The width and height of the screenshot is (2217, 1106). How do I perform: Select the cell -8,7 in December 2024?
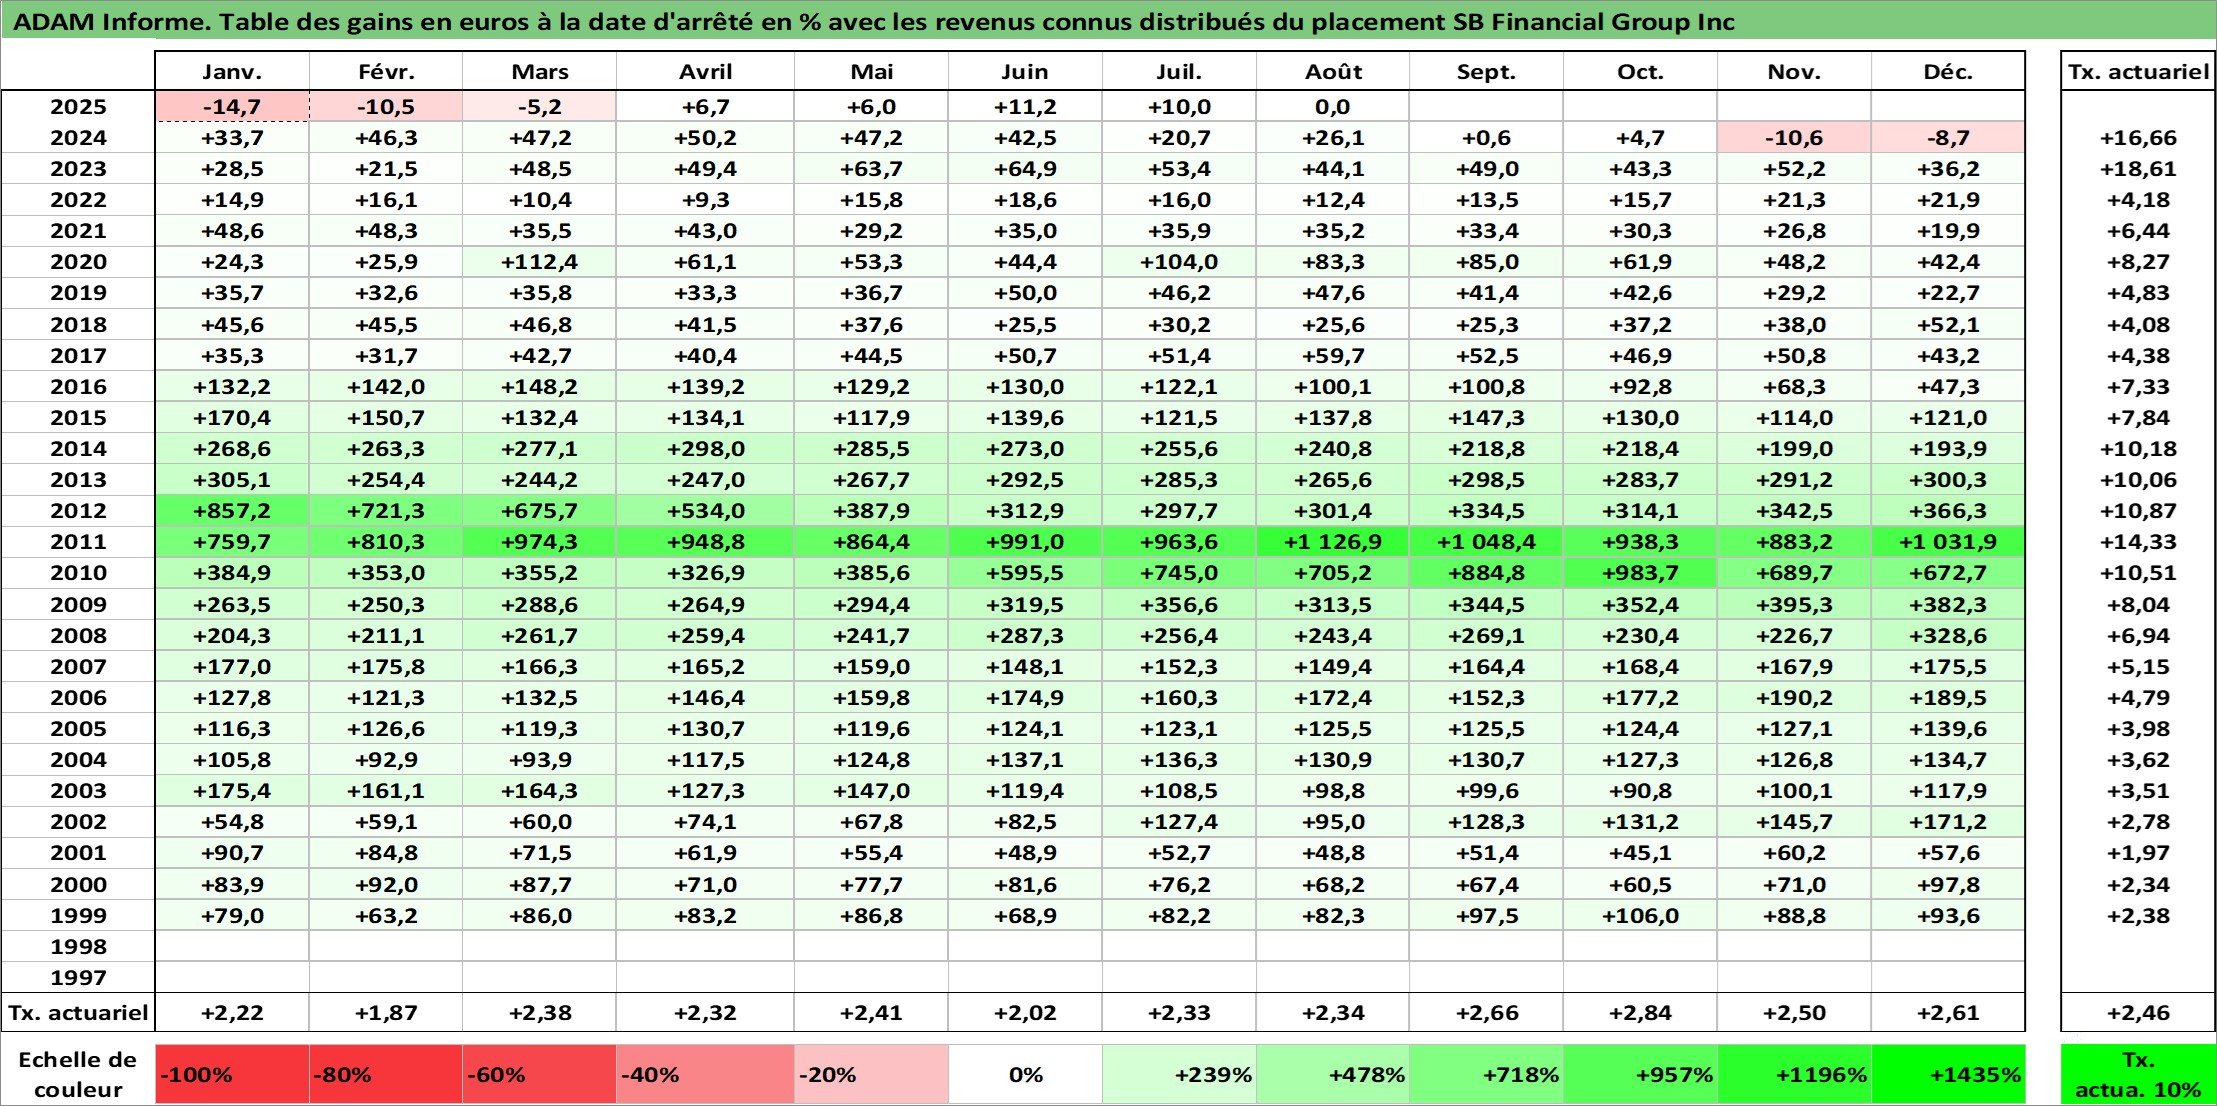(x=1948, y=138)
